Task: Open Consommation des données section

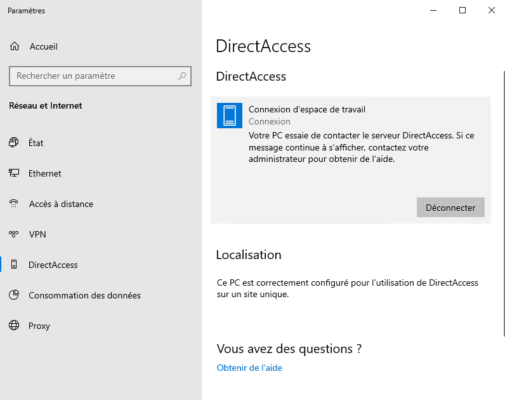Action: [x=84, y=295]
